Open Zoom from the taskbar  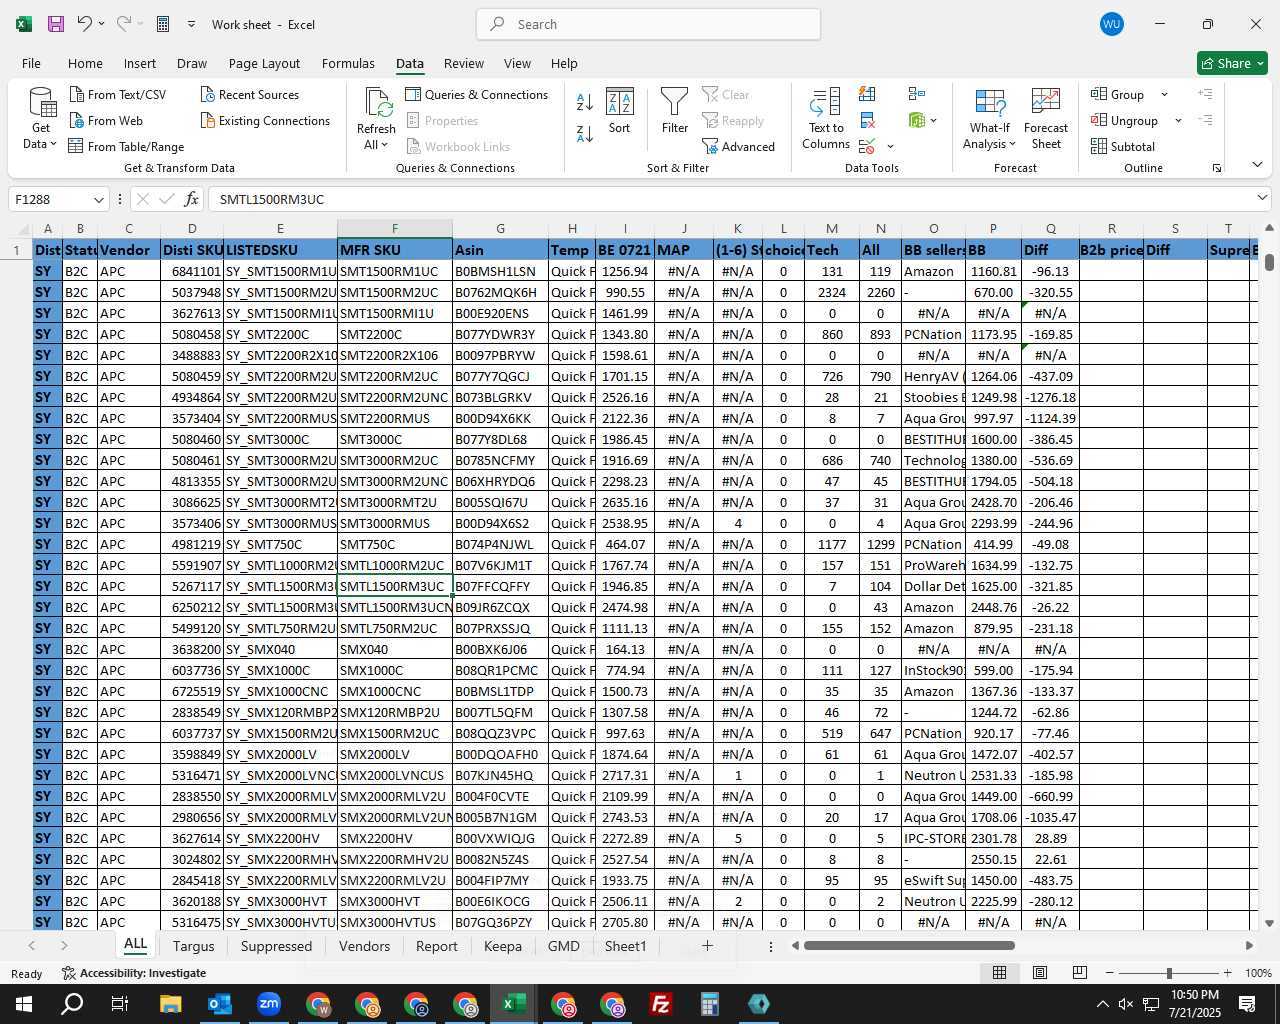pyautogui.click(x=268, y=1004)
